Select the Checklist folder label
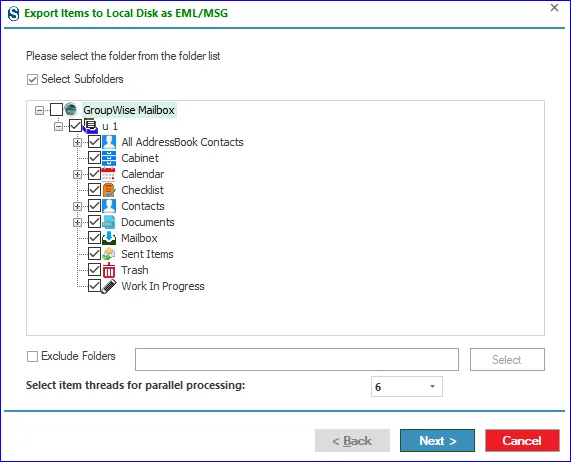 pos(142,190)
